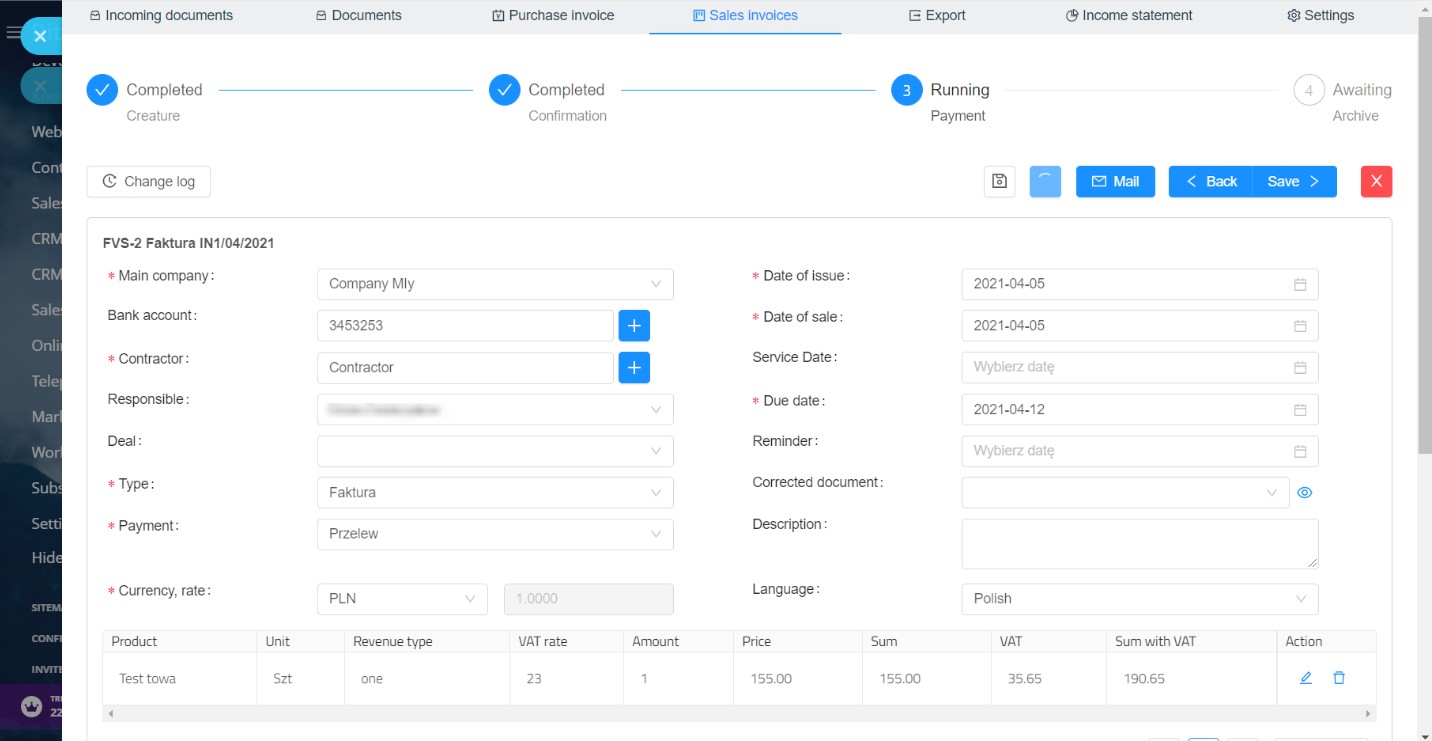Open the Income statement tab
Image resolution: width=1432 pixels, height=741 pixels.
(x=1129, y=15)
